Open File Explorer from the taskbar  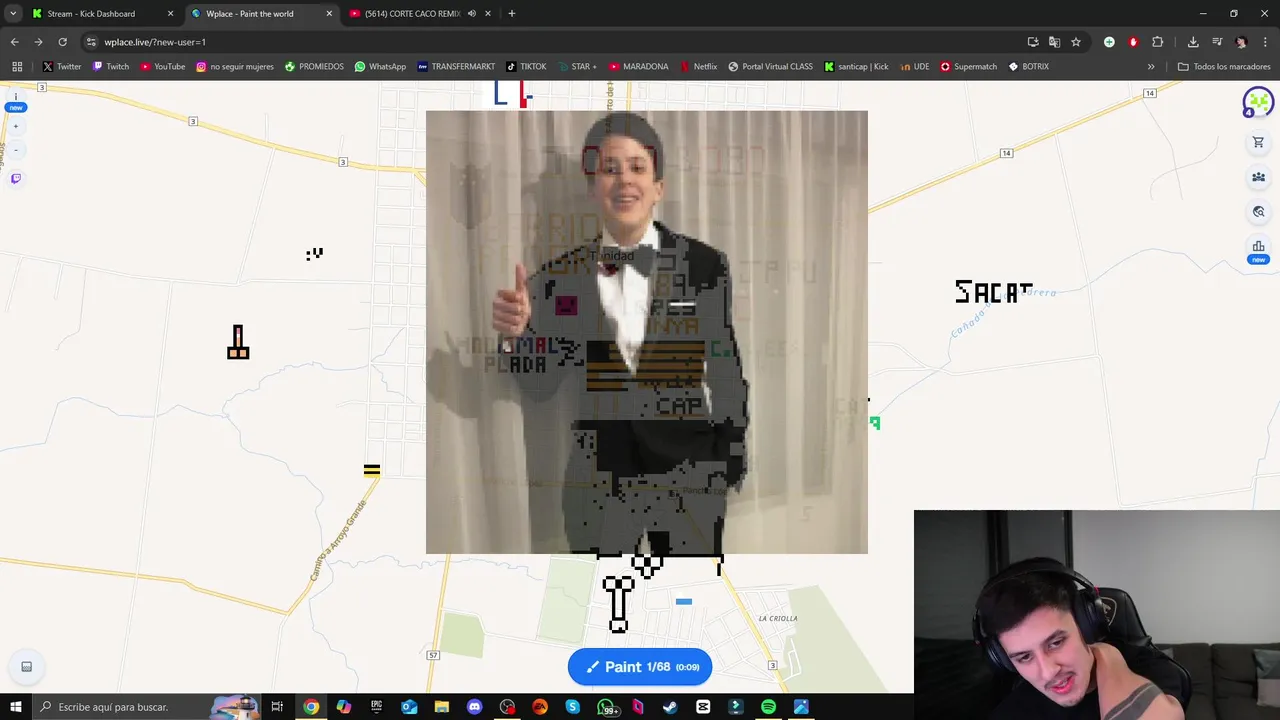[x=441, y=707]
